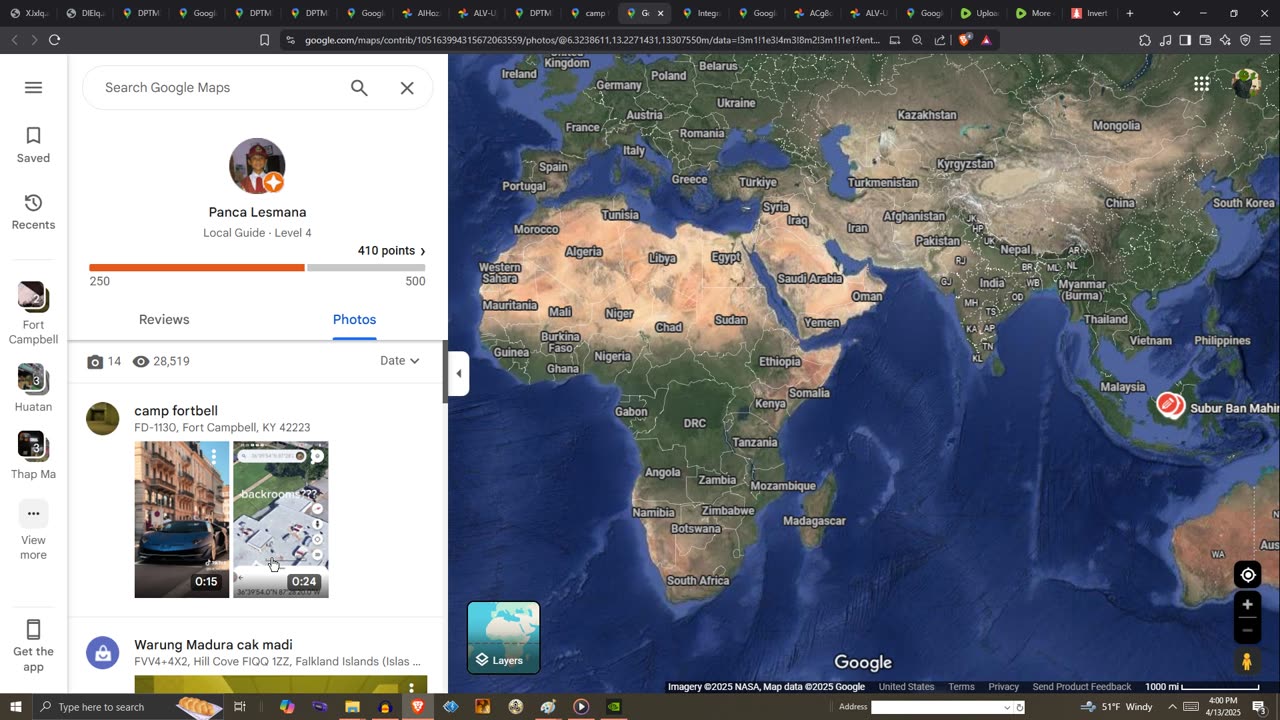Open Warung Madura cak madi place

213,645
